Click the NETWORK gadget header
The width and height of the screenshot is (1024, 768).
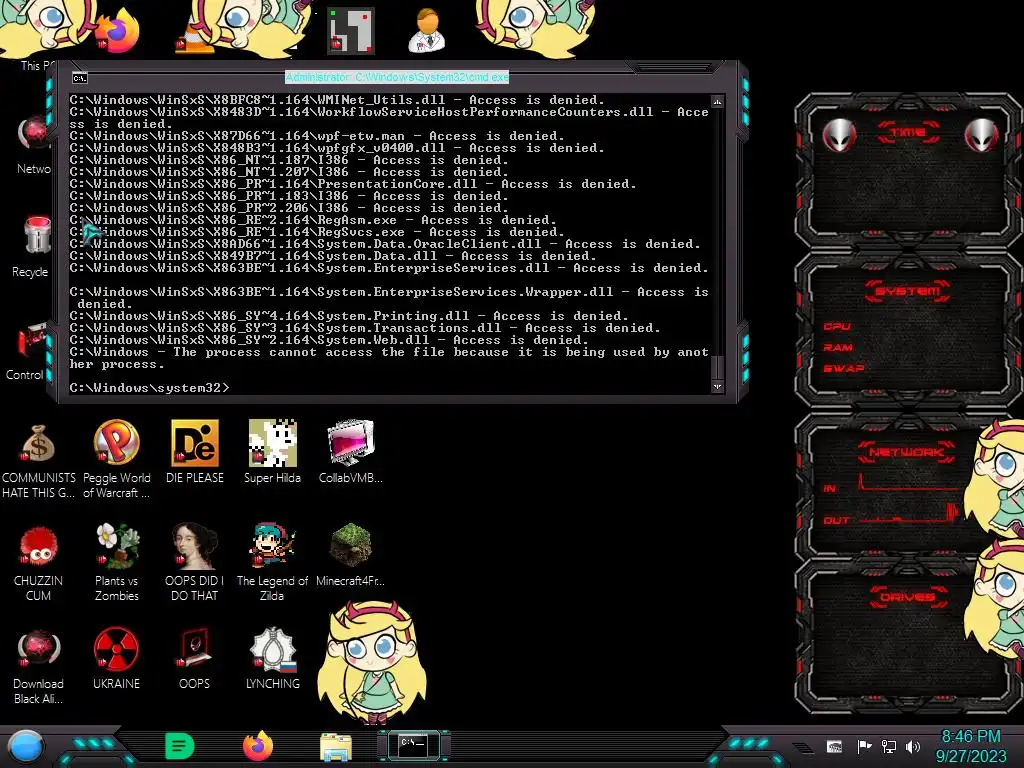coord(906,452)
